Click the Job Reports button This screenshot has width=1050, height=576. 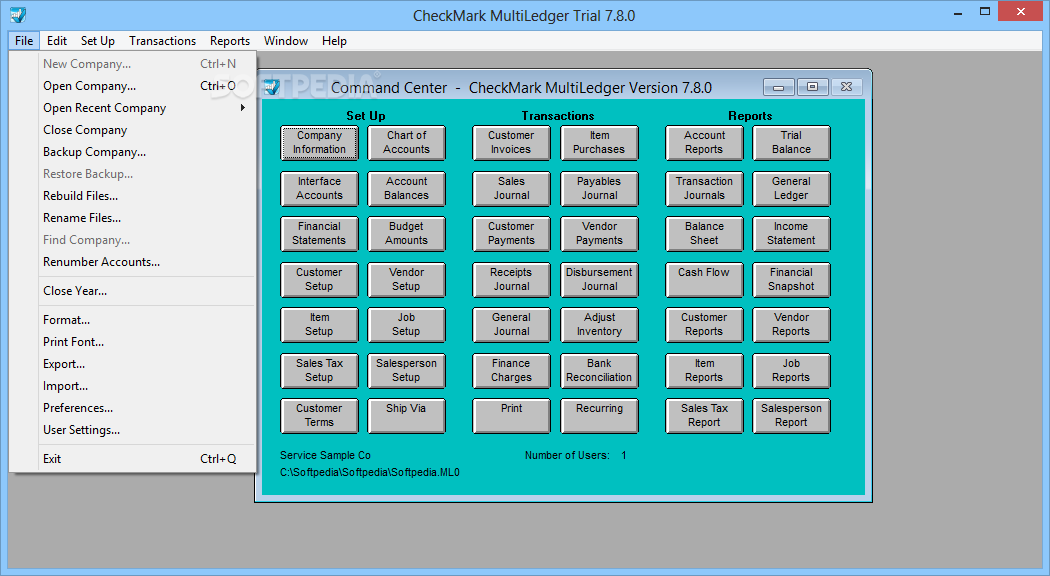(792, 370)
